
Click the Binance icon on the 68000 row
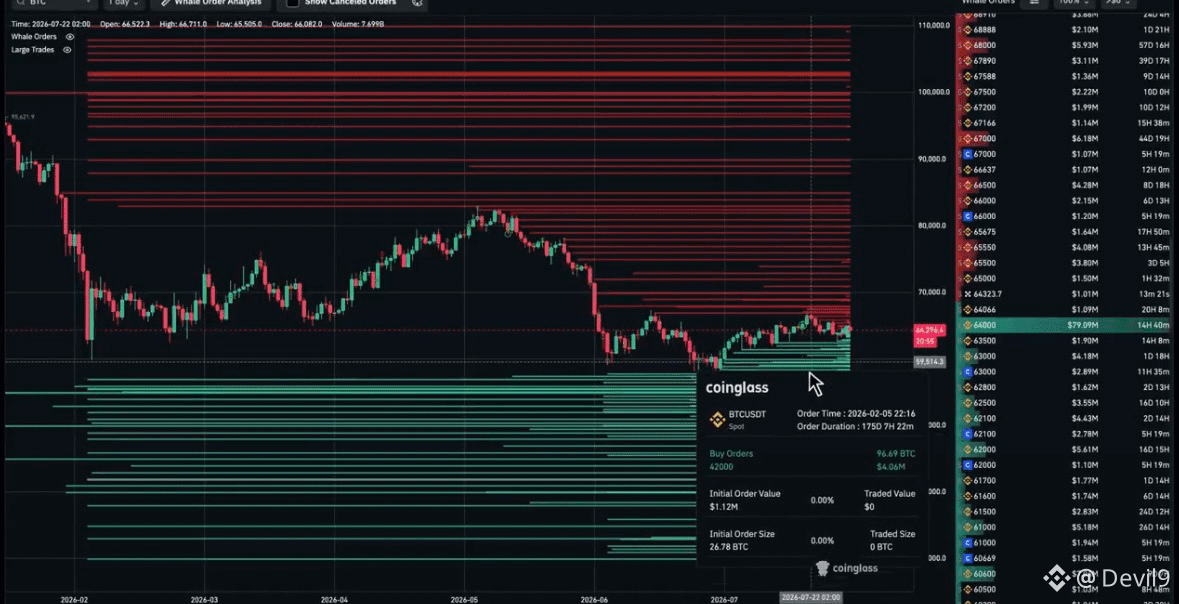pos(968,45)
